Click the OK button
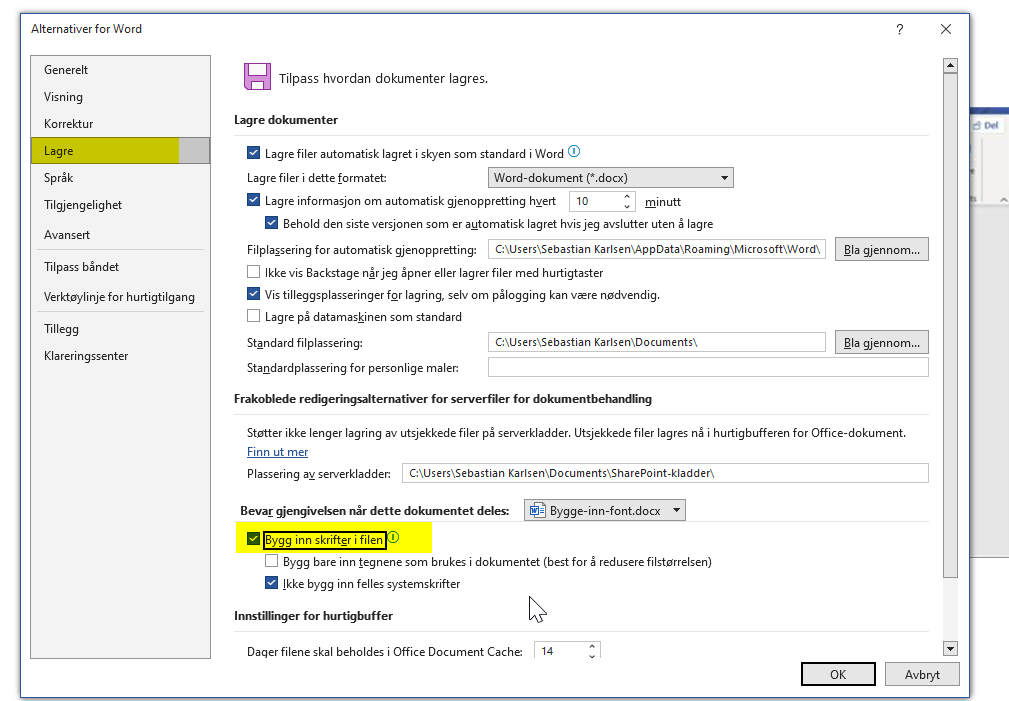 838,674
